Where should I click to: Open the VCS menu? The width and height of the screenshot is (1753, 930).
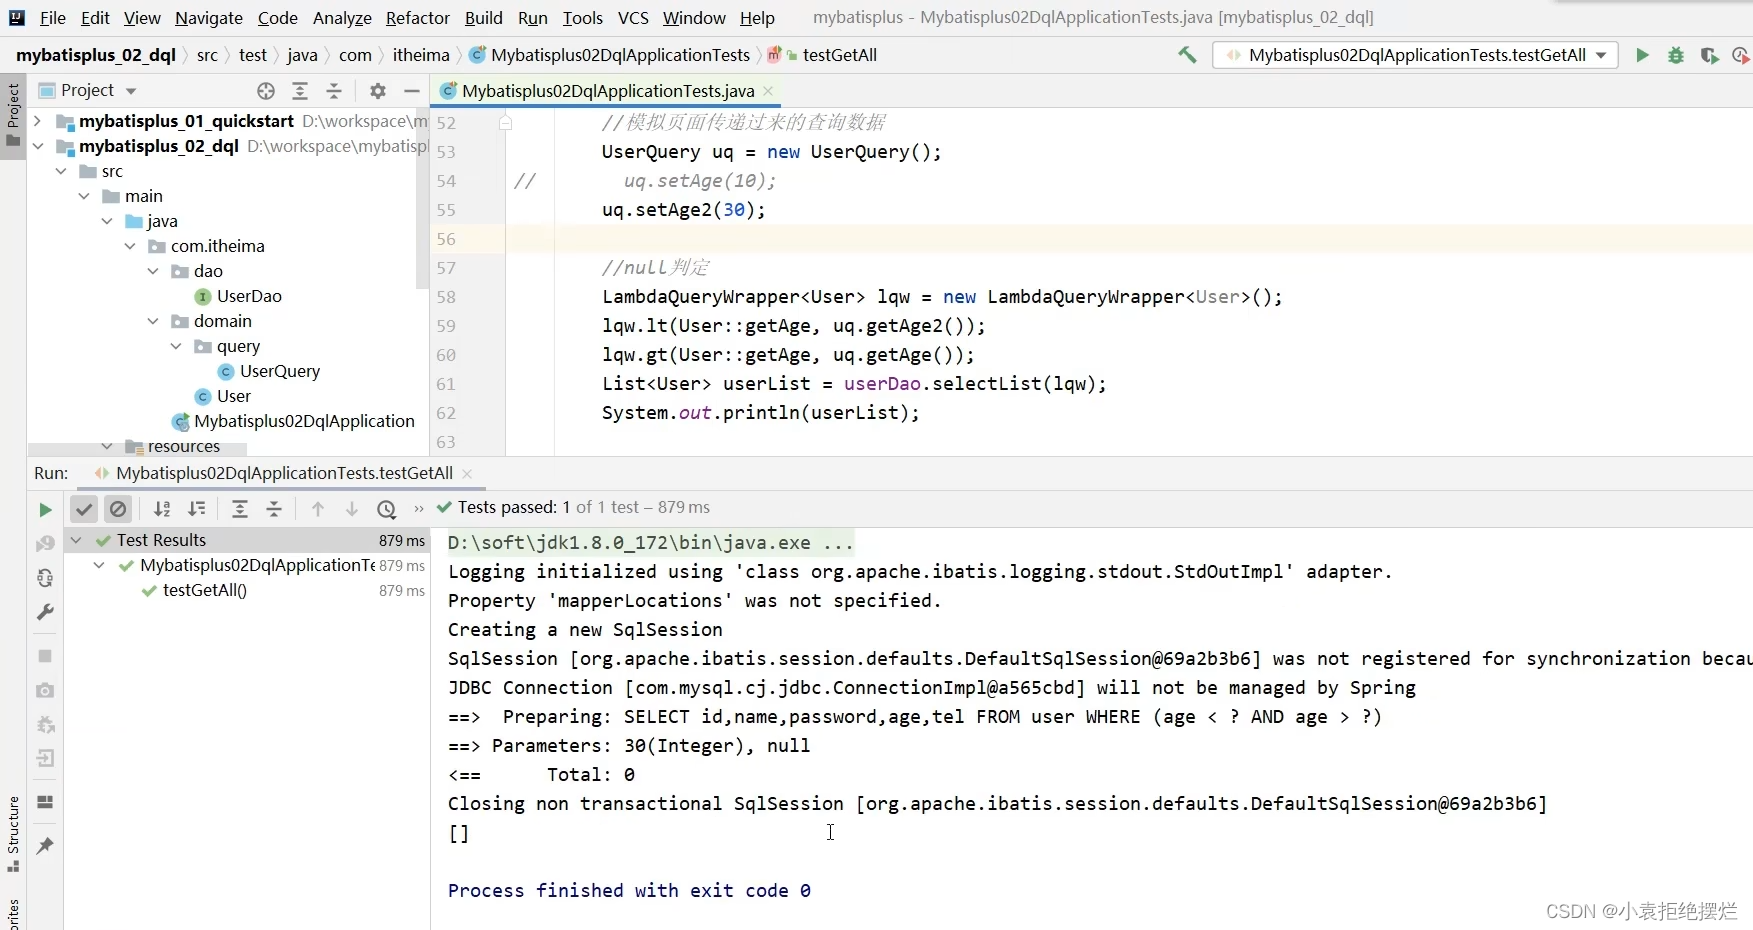pyautogui.click(x=633, y=18)
